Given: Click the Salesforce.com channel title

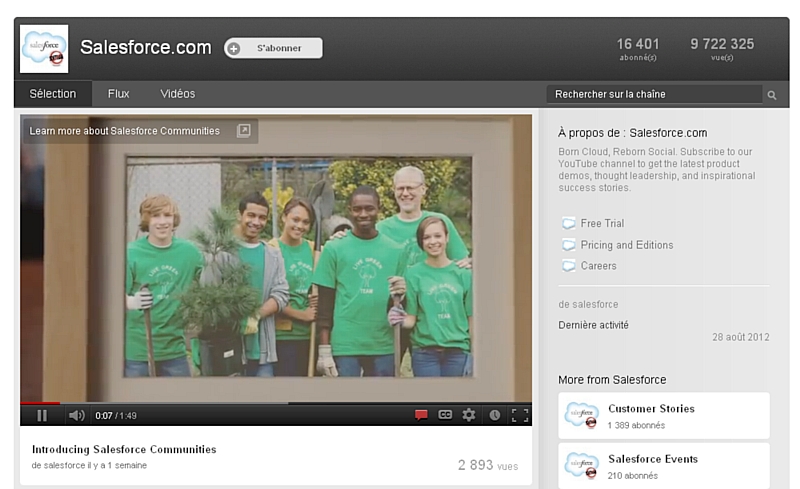Looking at the screenshot, I should point(145,47).
